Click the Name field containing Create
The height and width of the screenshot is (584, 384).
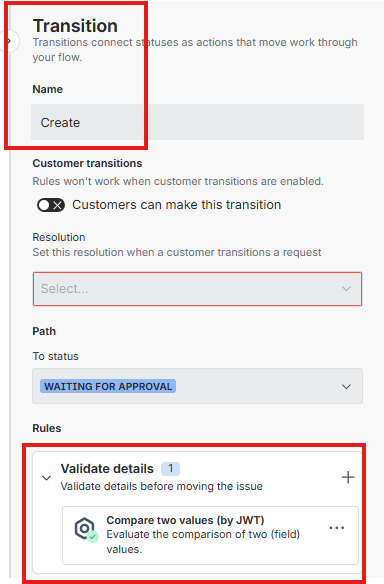click(x=197, y=122)
